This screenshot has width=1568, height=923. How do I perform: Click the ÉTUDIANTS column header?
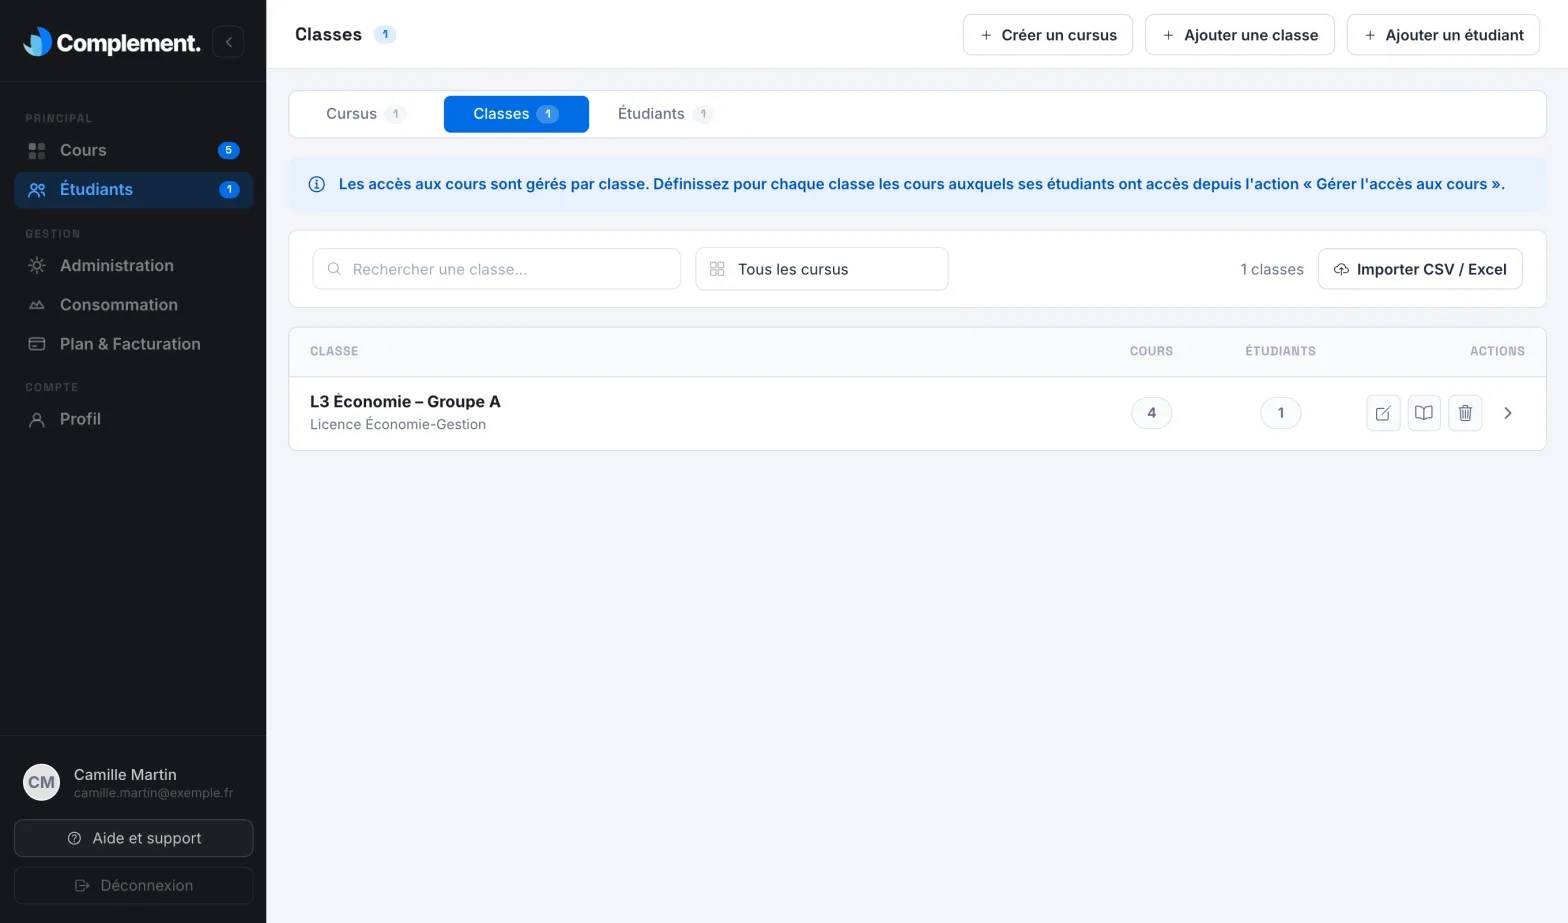[1280, 351]
